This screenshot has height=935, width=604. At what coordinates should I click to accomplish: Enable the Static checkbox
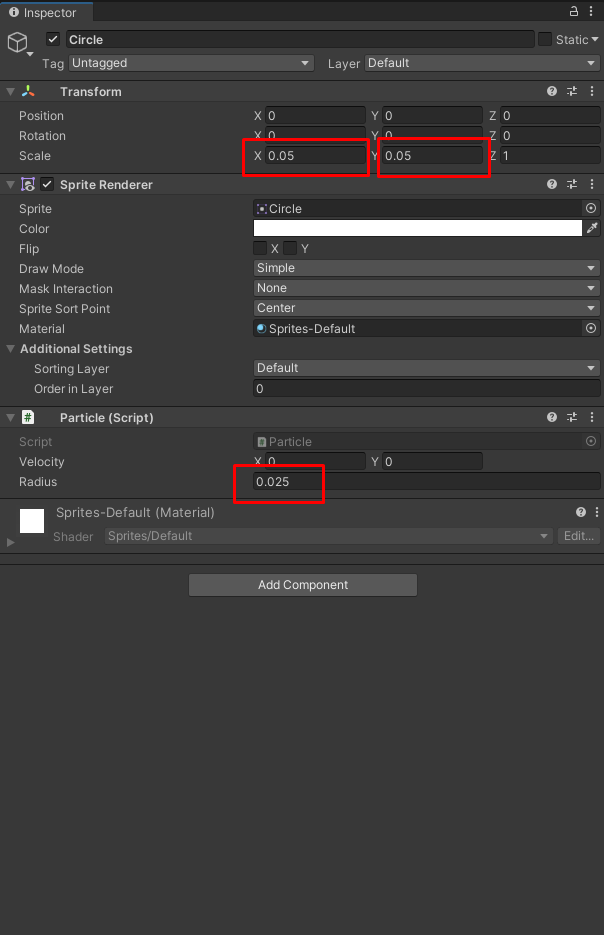pyautogui.click(x=545, y=40)
